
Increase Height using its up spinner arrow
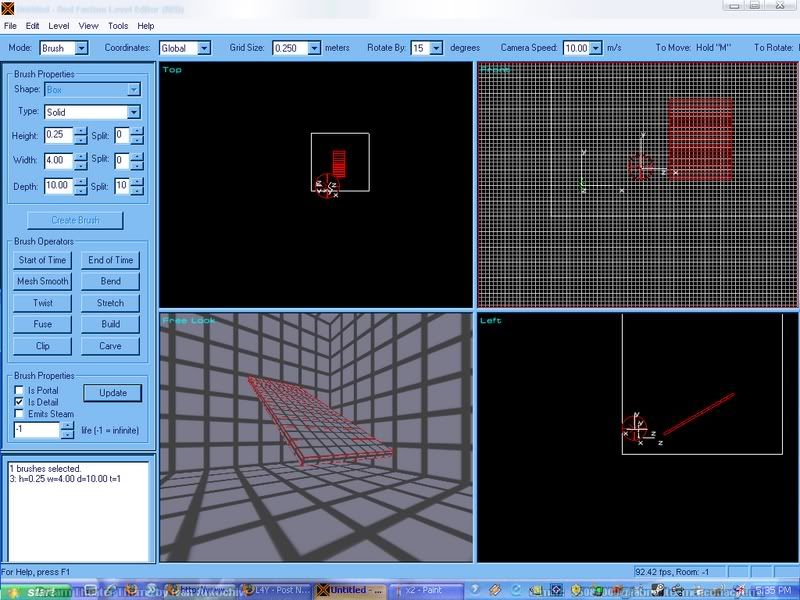coord(81,132)
